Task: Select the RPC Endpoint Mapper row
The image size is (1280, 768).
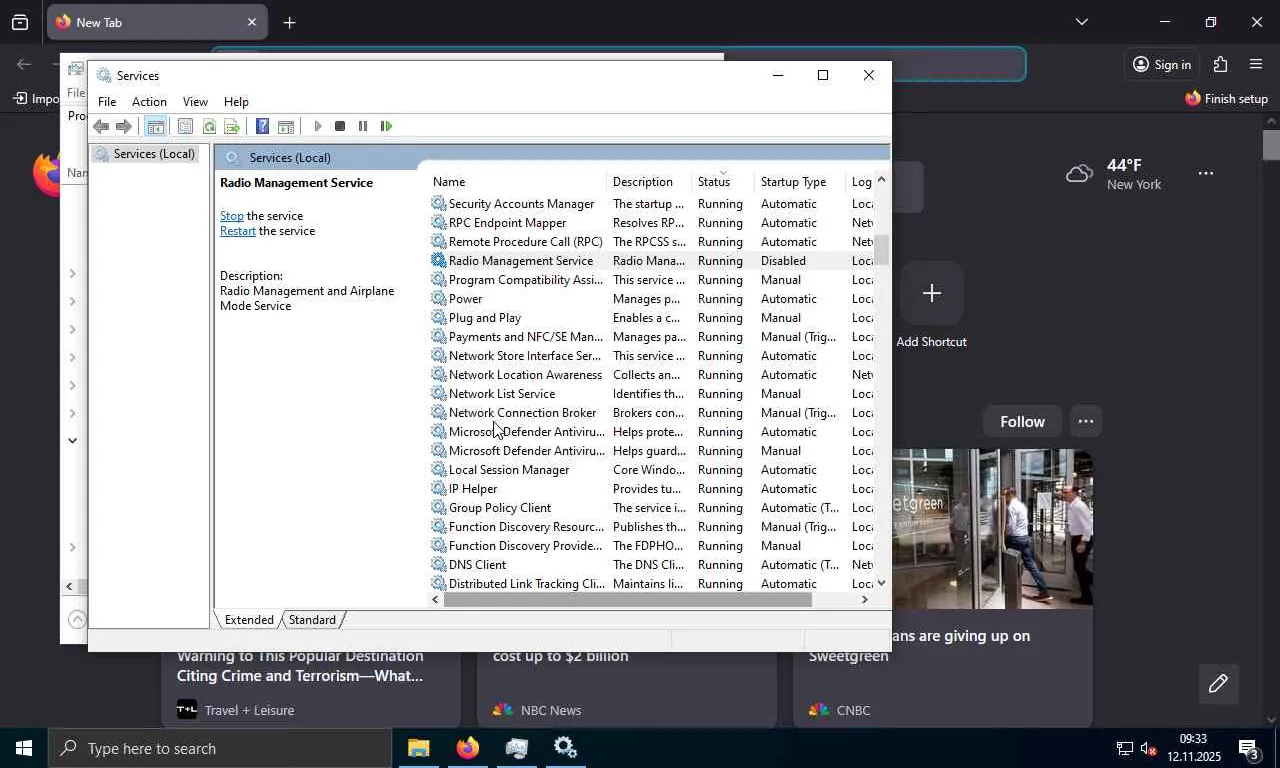Action: (650, 222)
